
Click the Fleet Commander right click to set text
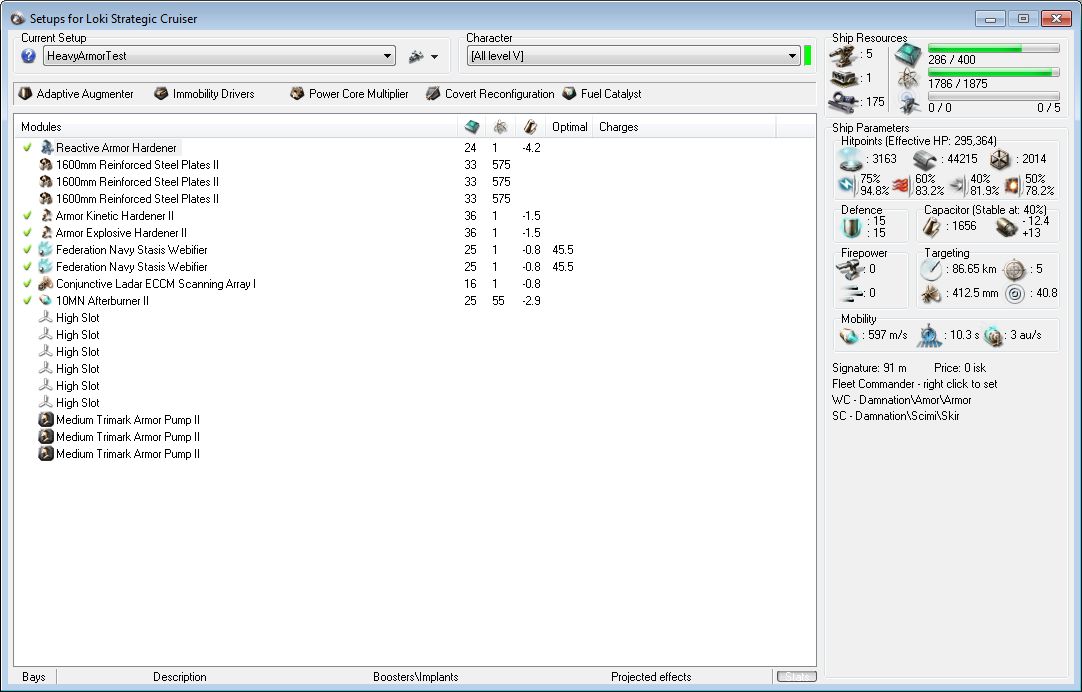point(914,384)
